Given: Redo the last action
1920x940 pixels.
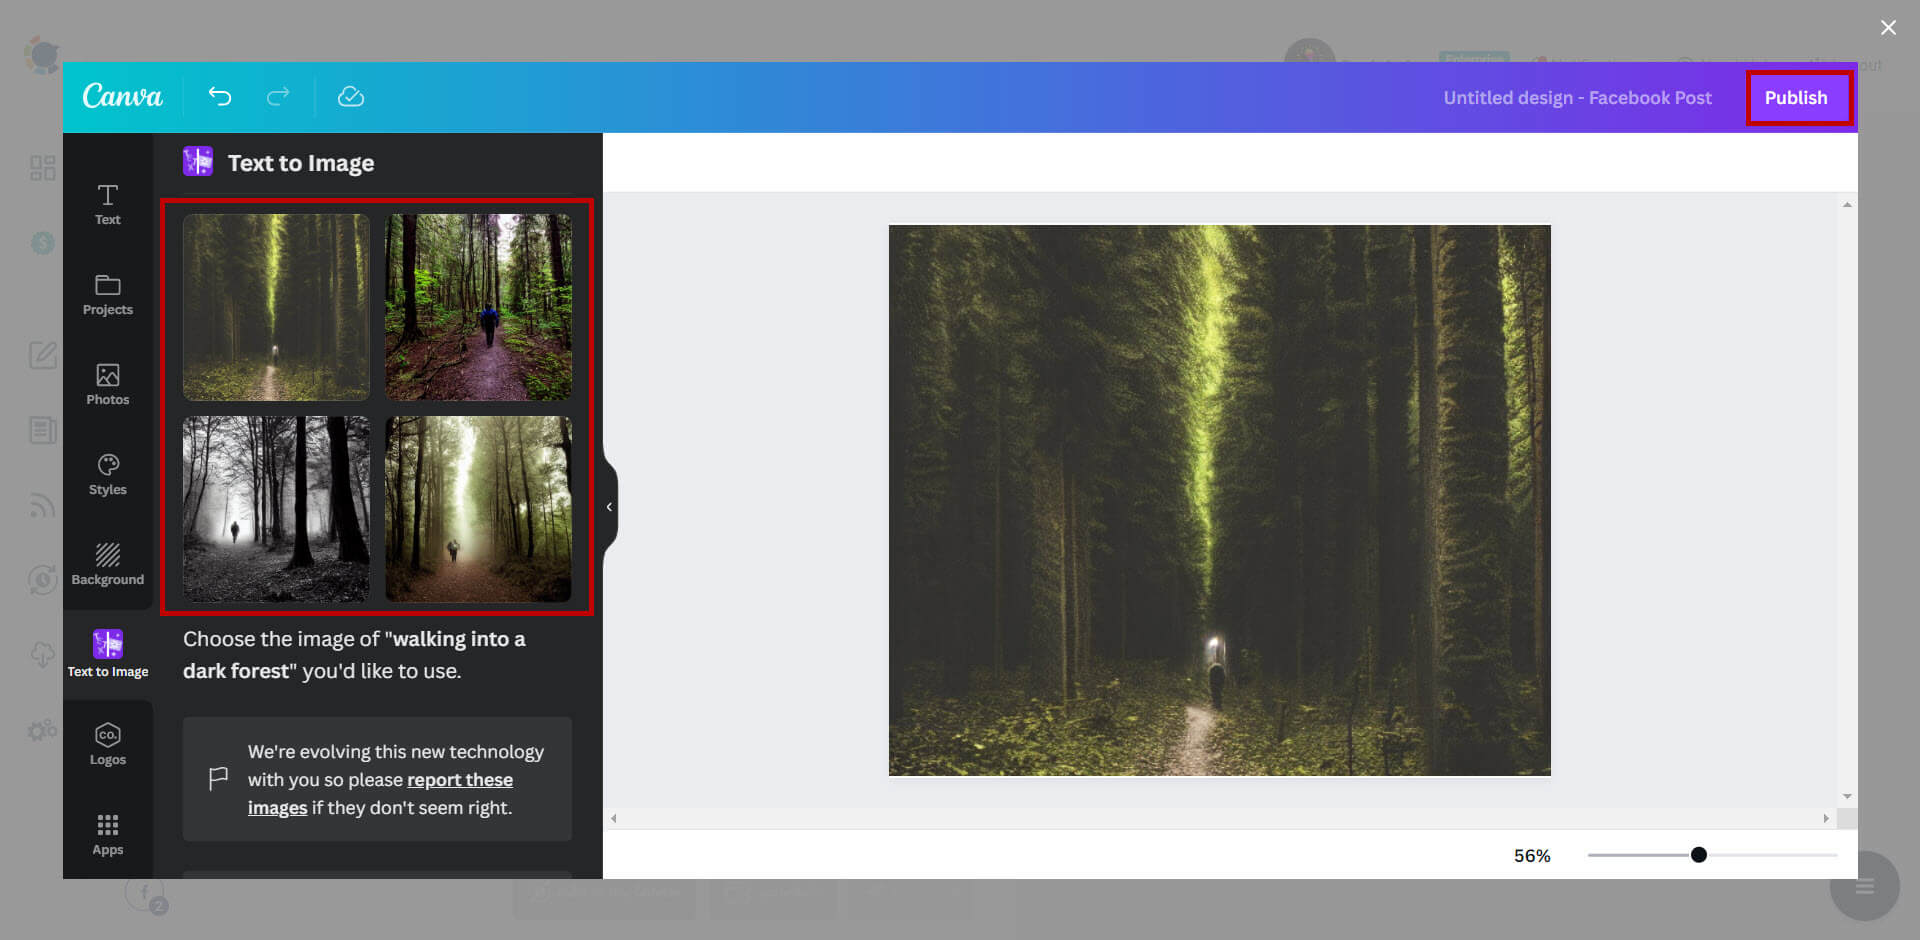Looking at the screenshot, I should [278, 97].
